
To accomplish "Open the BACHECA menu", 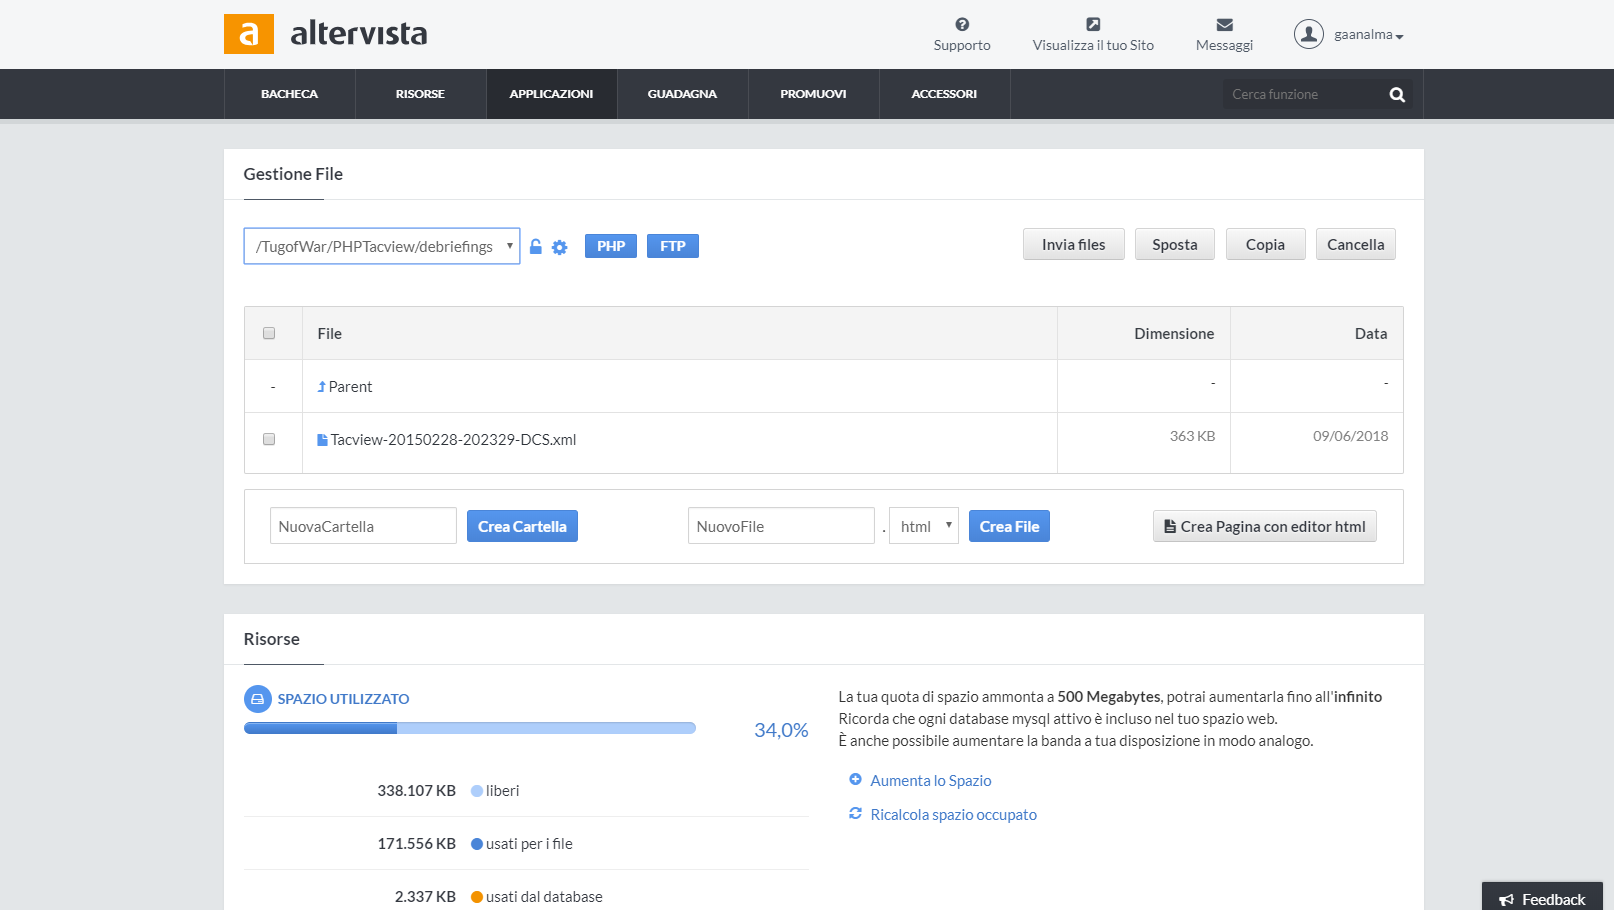I will [x=290, y=94].
